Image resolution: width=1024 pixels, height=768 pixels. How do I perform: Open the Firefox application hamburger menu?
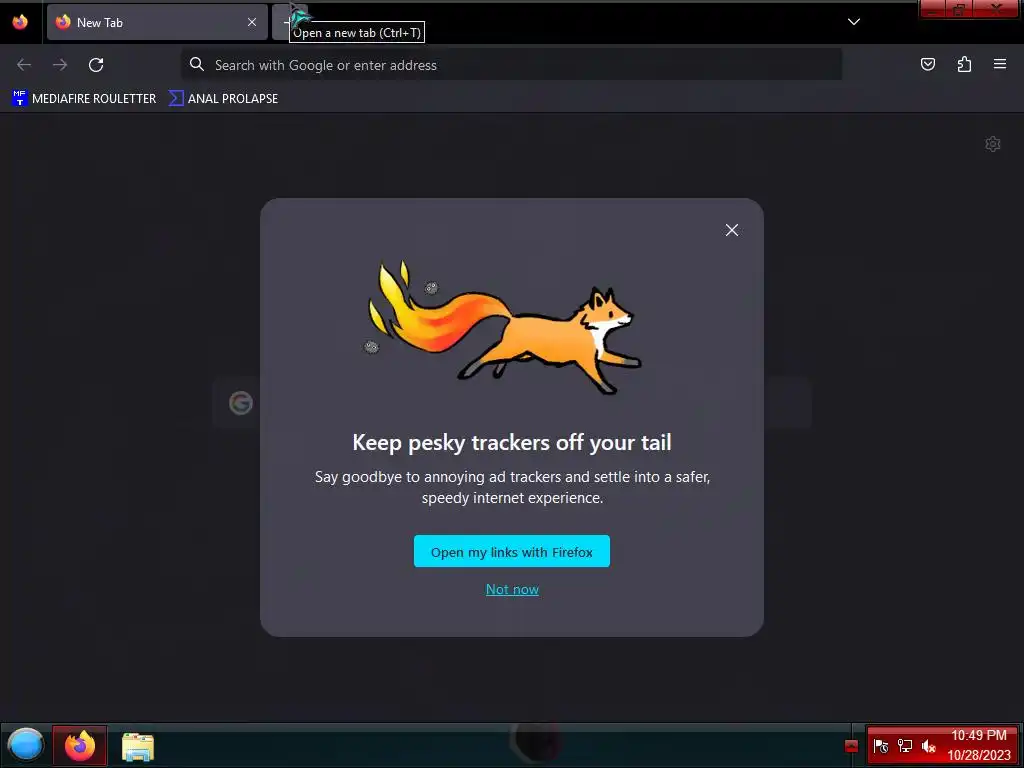(1000, 64)
